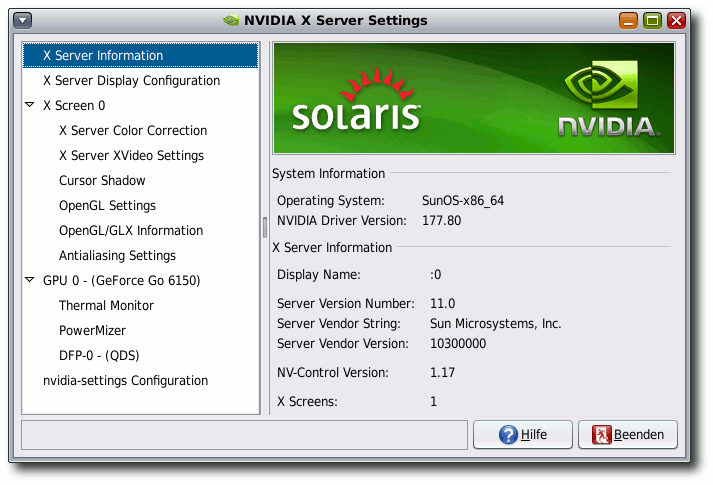The height and width of the screenshot is (485, 713).
Task: Click NV-Control Version value 1.17
Action: 442,372
